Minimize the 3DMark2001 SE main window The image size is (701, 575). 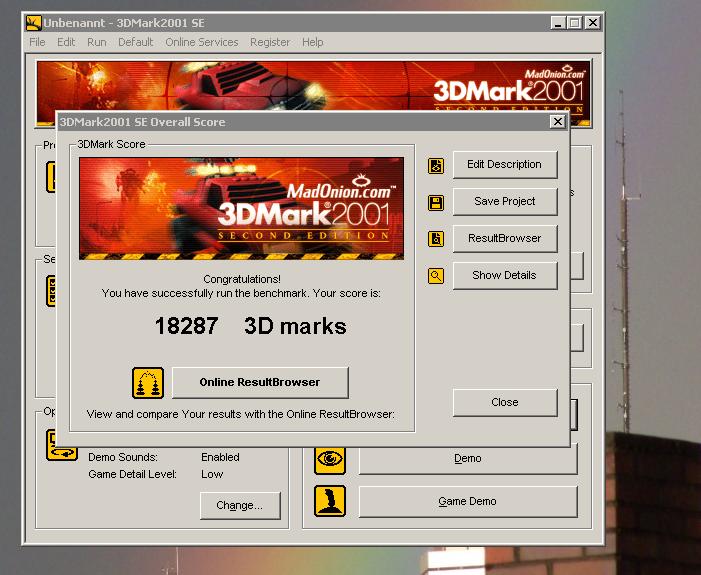(557, 22)
